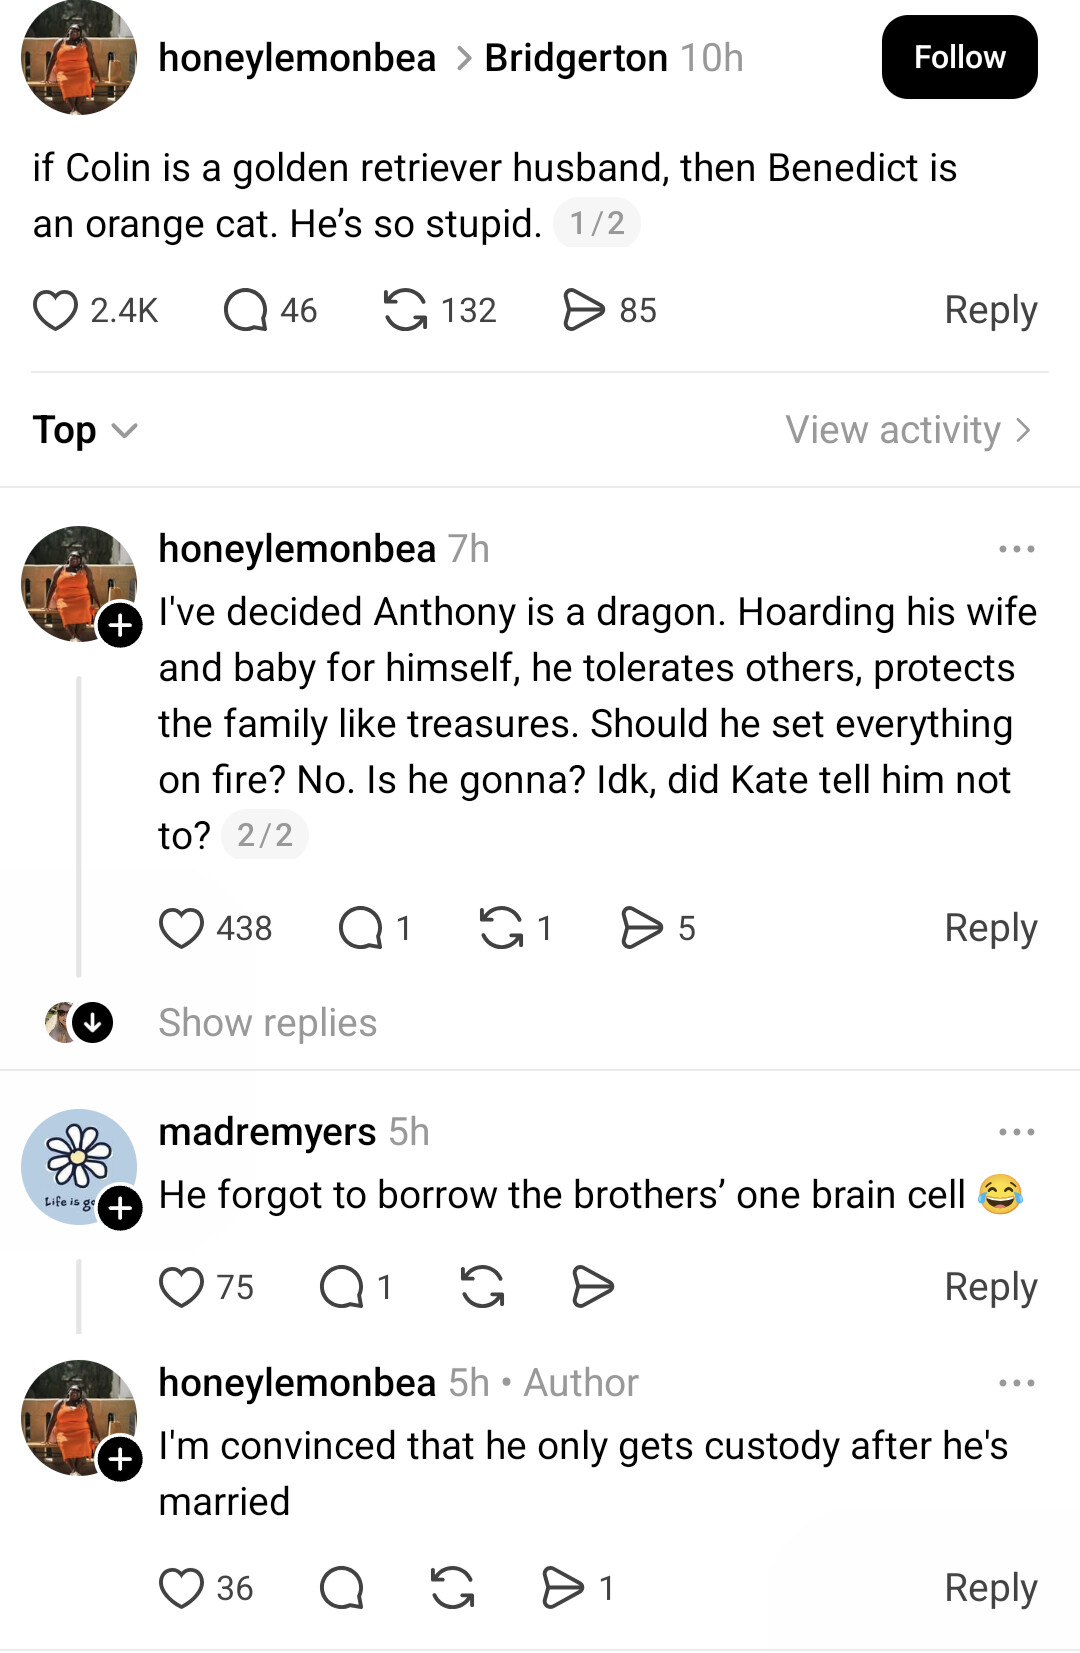Viewport: 1080px width, 1653px height.
Task: Open comments on the 46-comment main post
Action: click(x=246, y=310)
